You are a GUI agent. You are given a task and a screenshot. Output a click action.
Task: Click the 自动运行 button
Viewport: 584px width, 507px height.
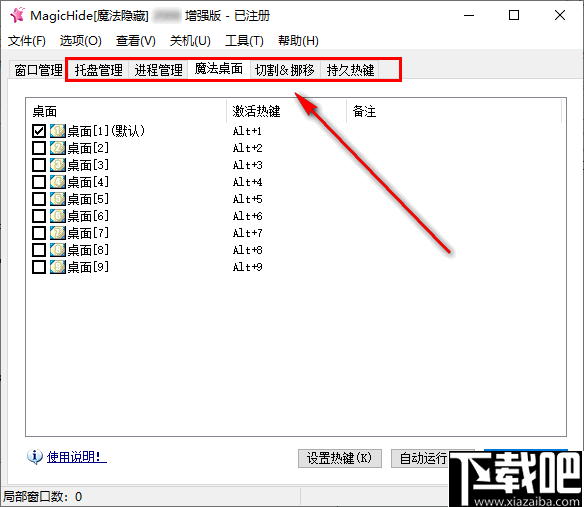click(x=423, y=458)
